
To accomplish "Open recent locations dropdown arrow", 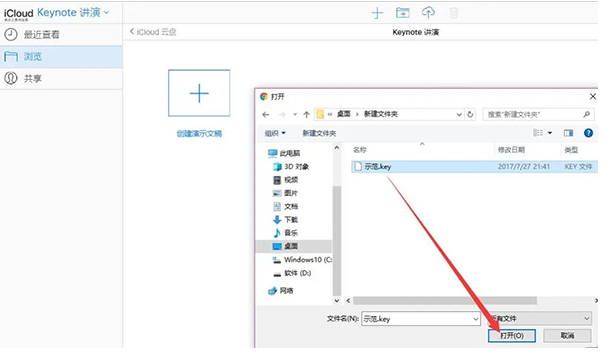I will pyautogui.click(x=295, y=115).
